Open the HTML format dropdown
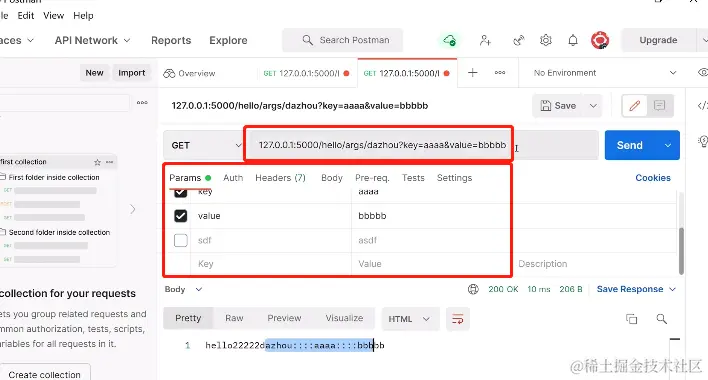 (x=410, y=319)
